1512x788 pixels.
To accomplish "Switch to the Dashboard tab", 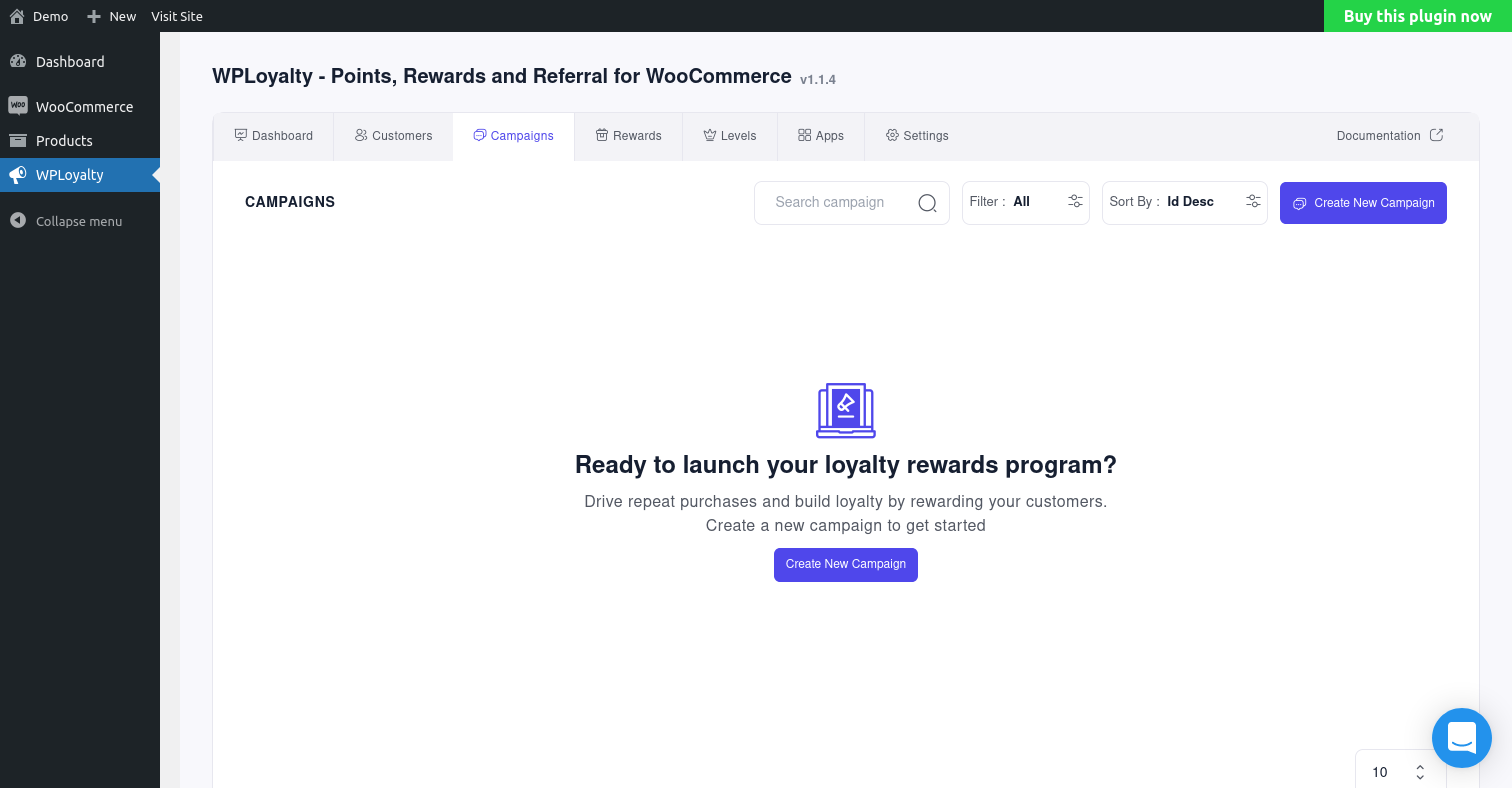I will click(x=273, y=136).
